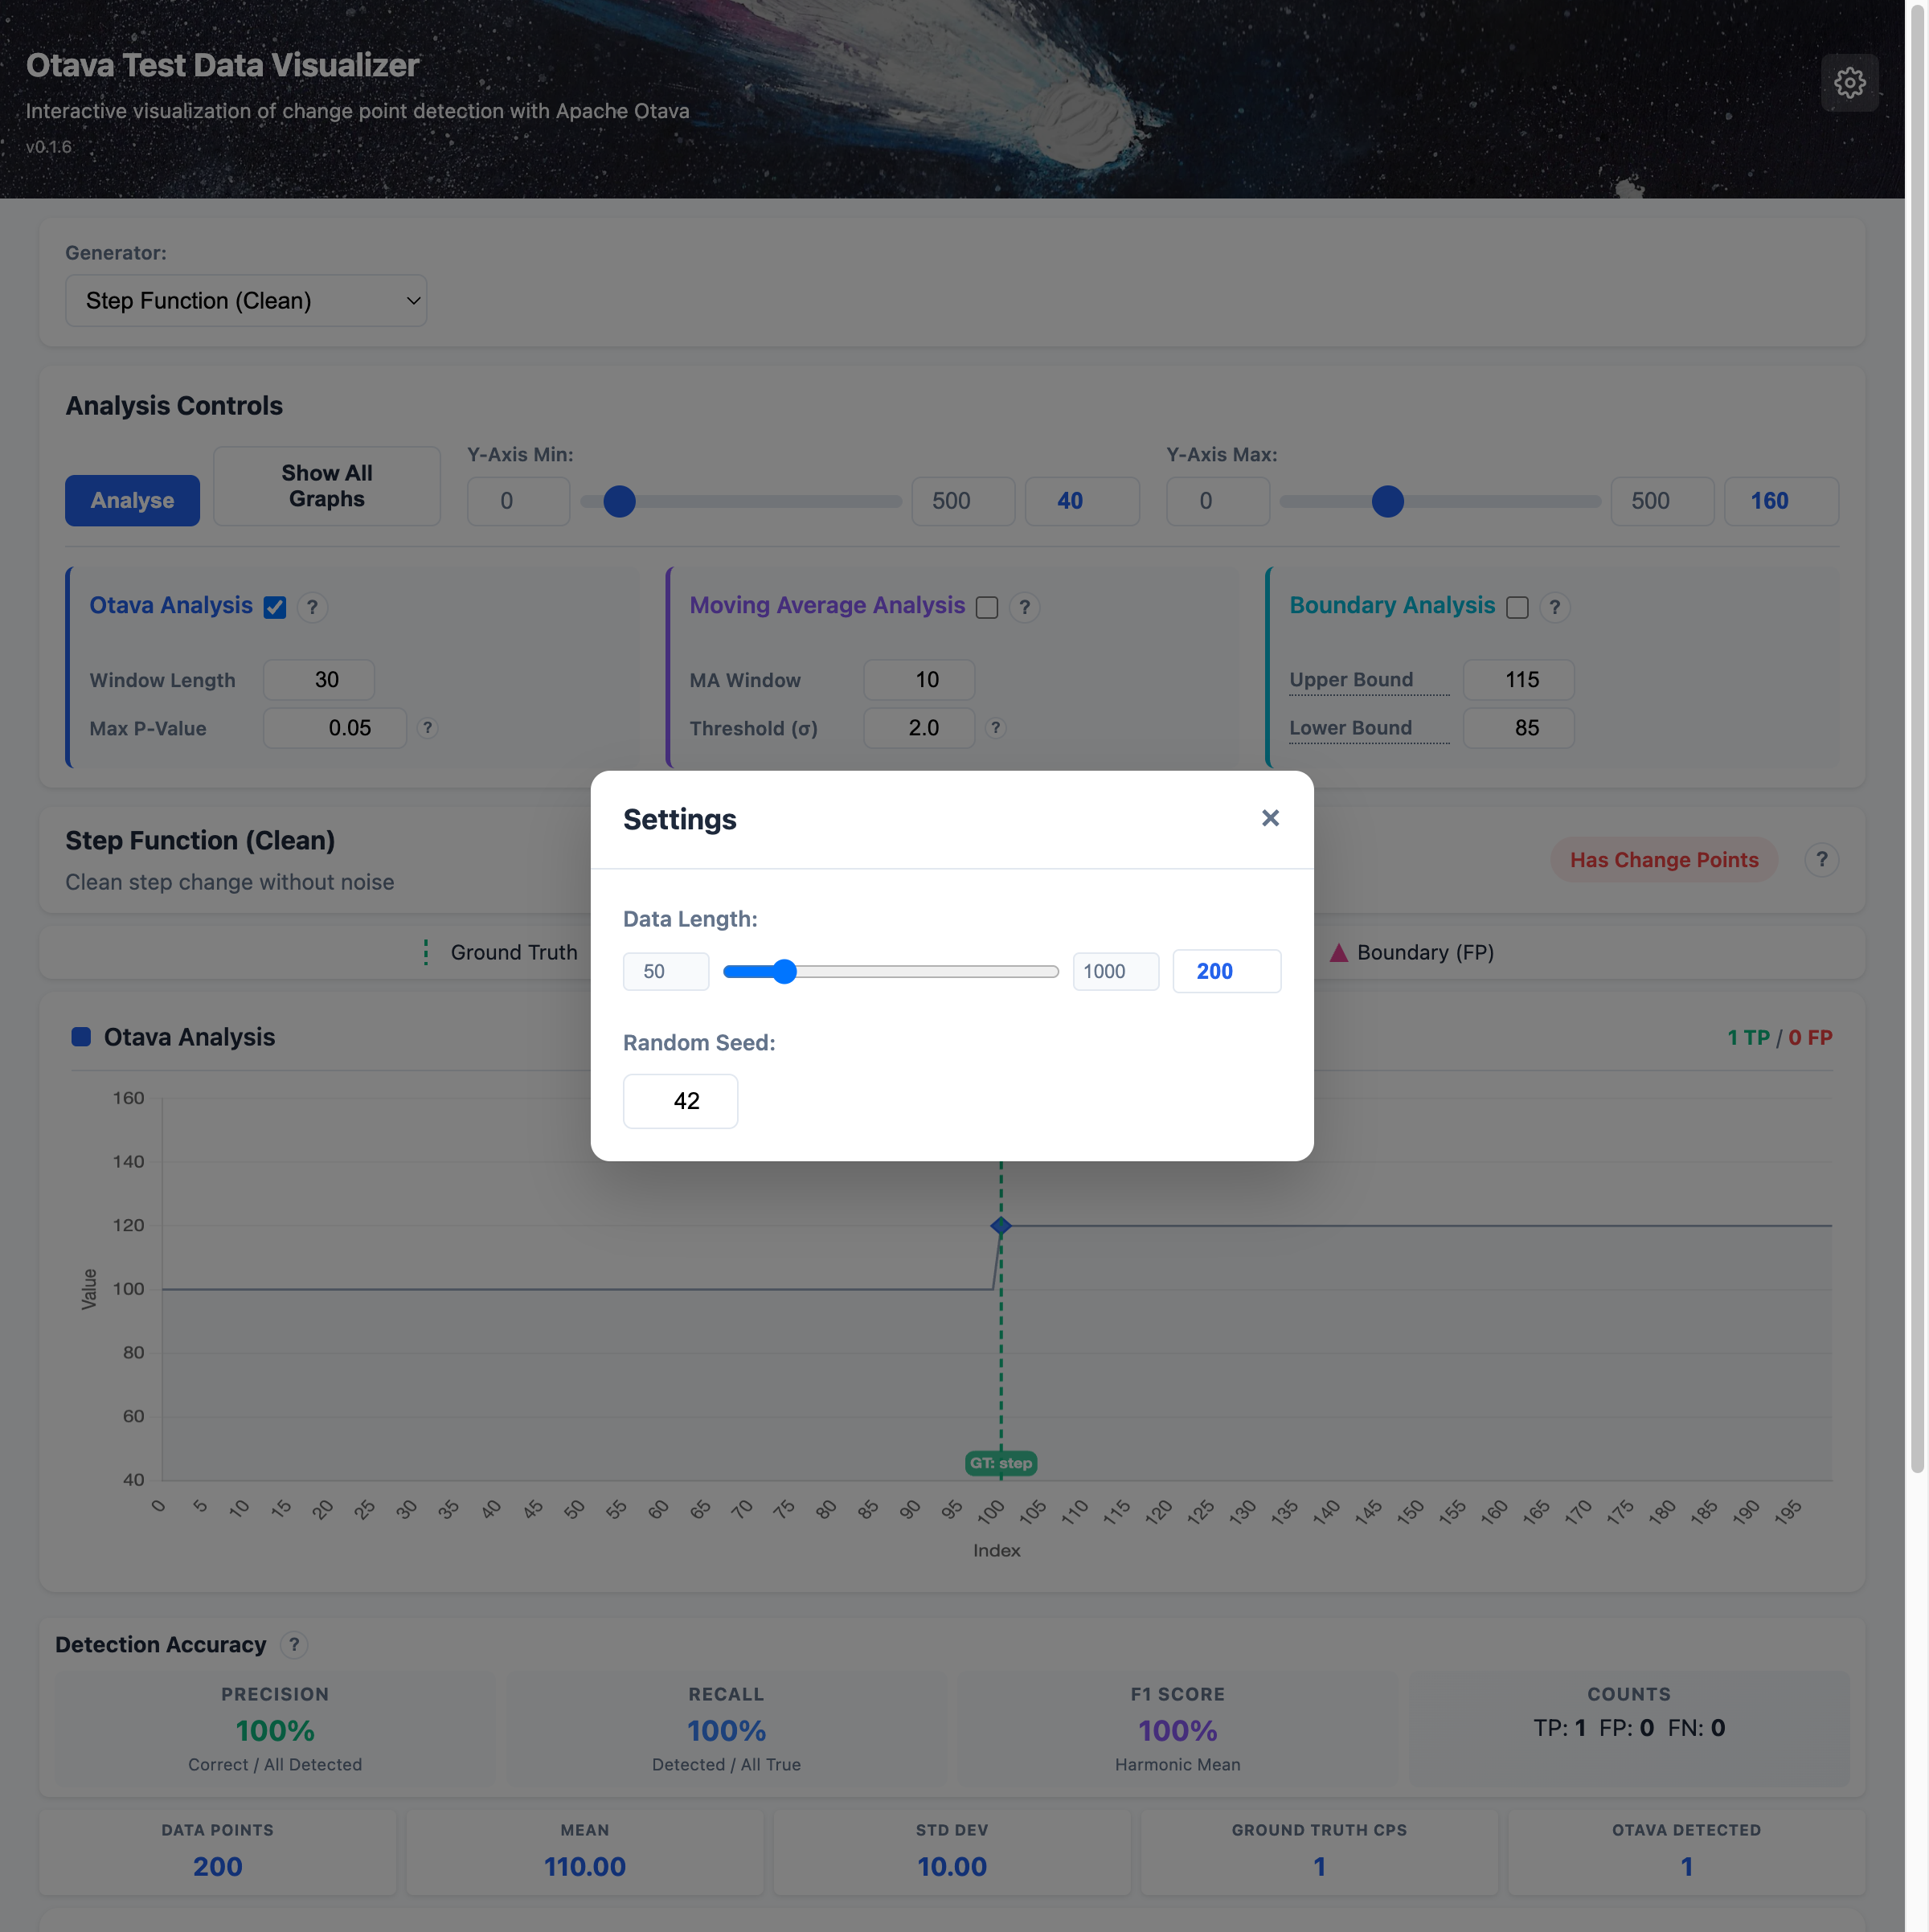1929x1932 pixels.
Task: Click the Has Change Points badge
Action: [x=1664, y=860]
